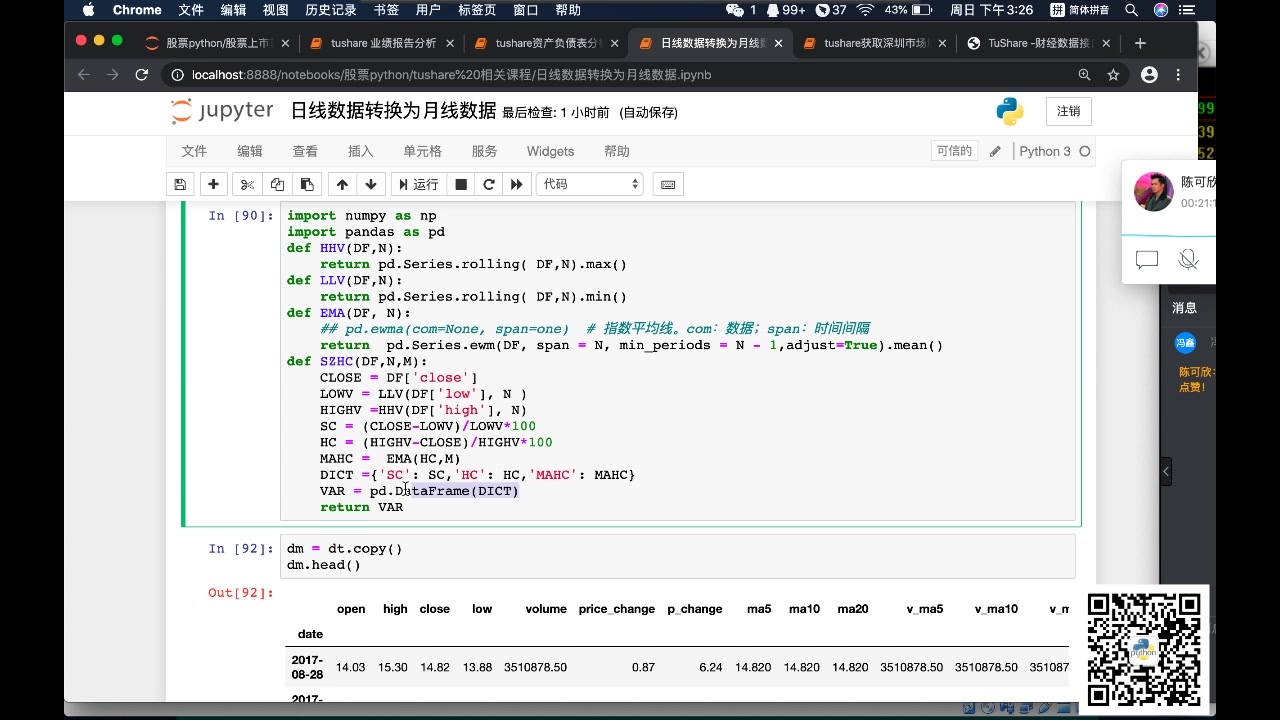Cut selected cell using scissors icon
The height and width of the screenshot is (720, 1280).
pos(247,184)
